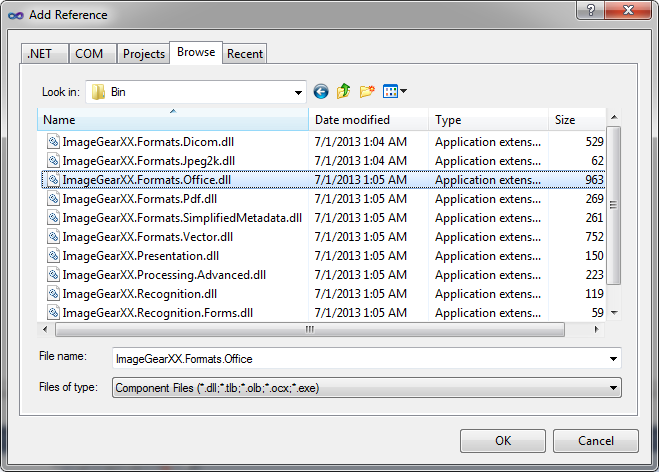
Task: Select ImageGearXX.Presentation.dll file name
Action: (x=141, y=256)
